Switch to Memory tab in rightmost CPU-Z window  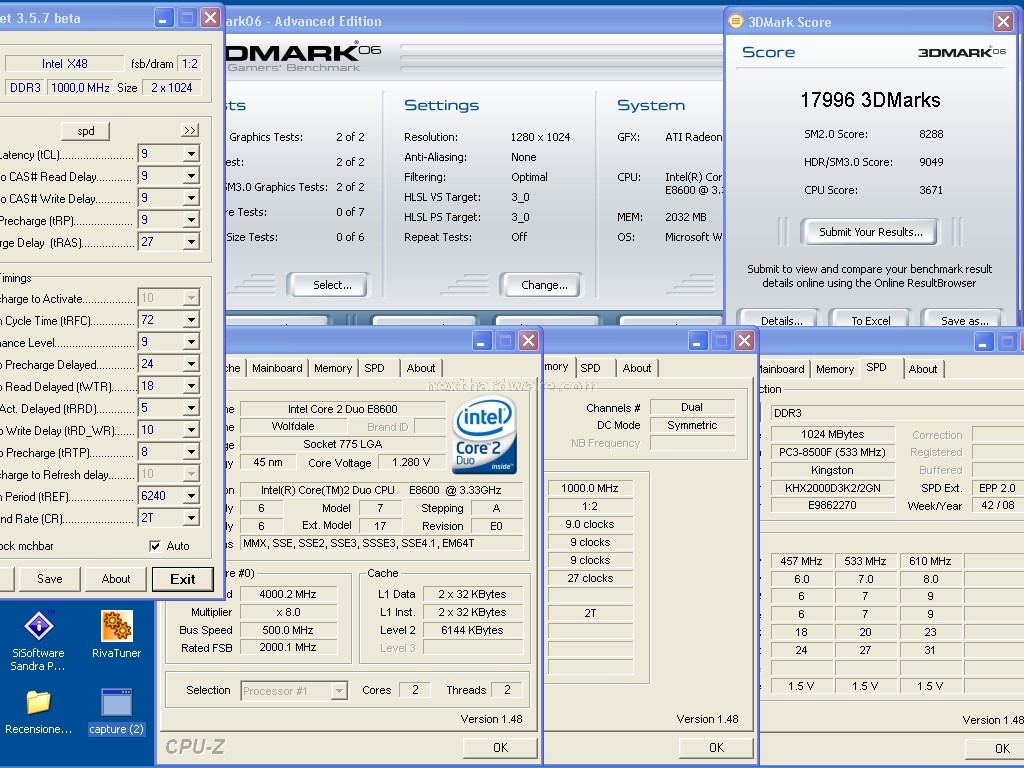click(x=835, y=369)
